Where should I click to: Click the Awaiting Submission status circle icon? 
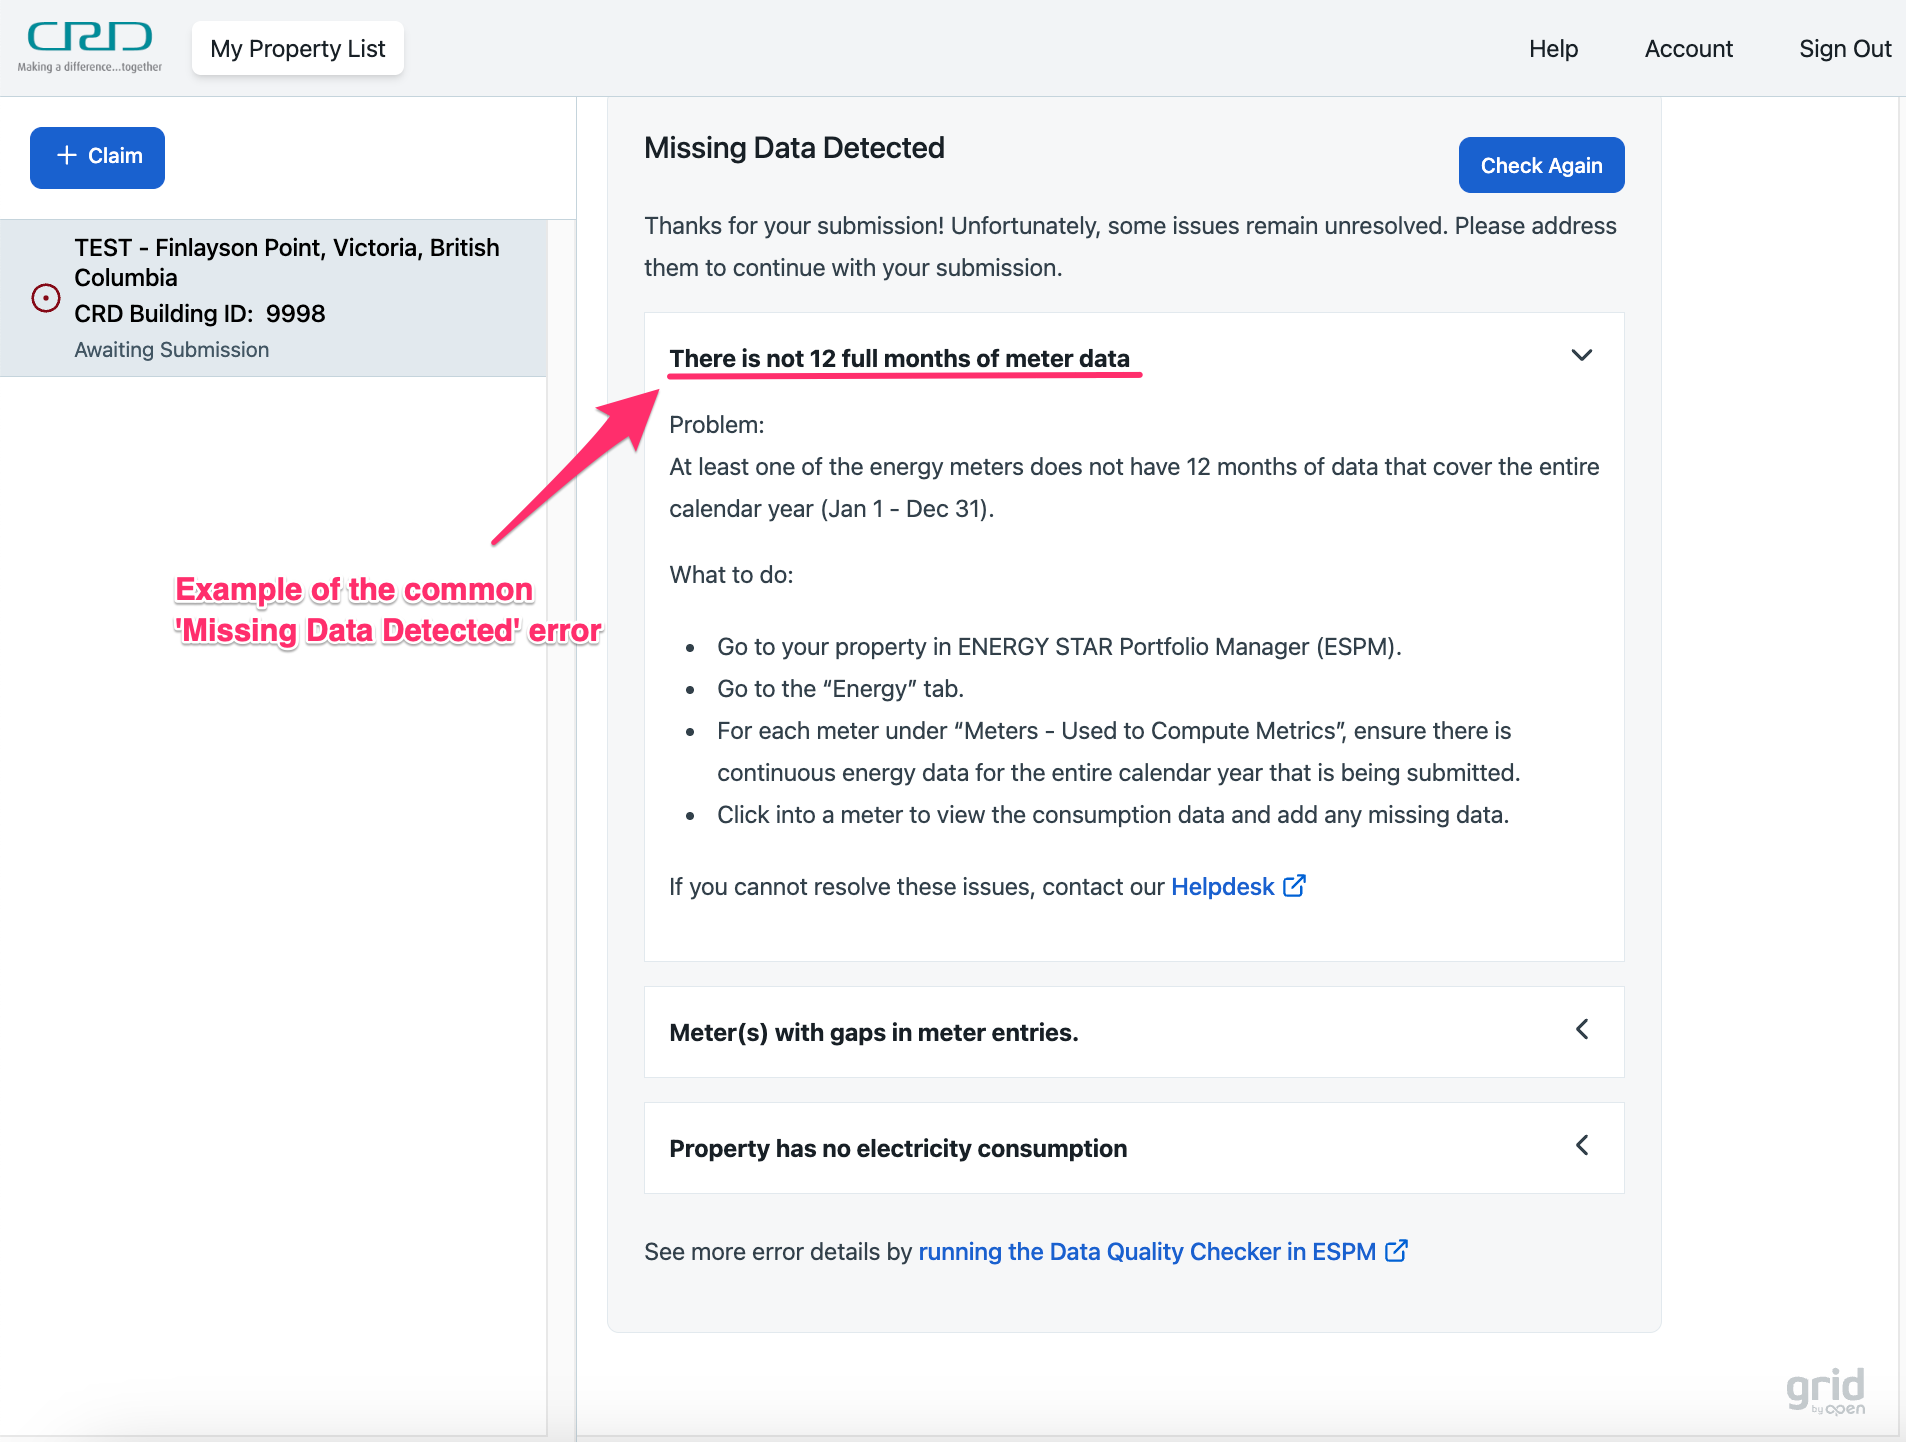(46, 298)
